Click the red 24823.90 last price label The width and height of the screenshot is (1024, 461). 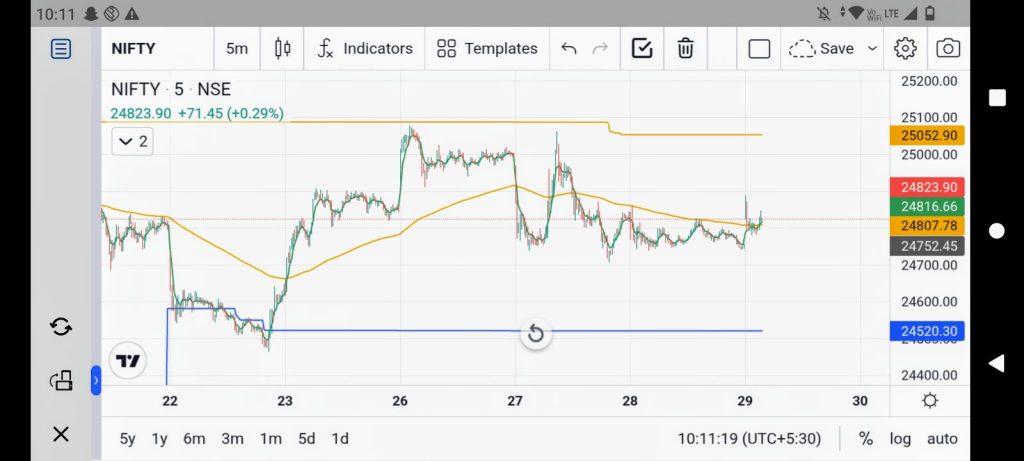click(x=927, y=187)
